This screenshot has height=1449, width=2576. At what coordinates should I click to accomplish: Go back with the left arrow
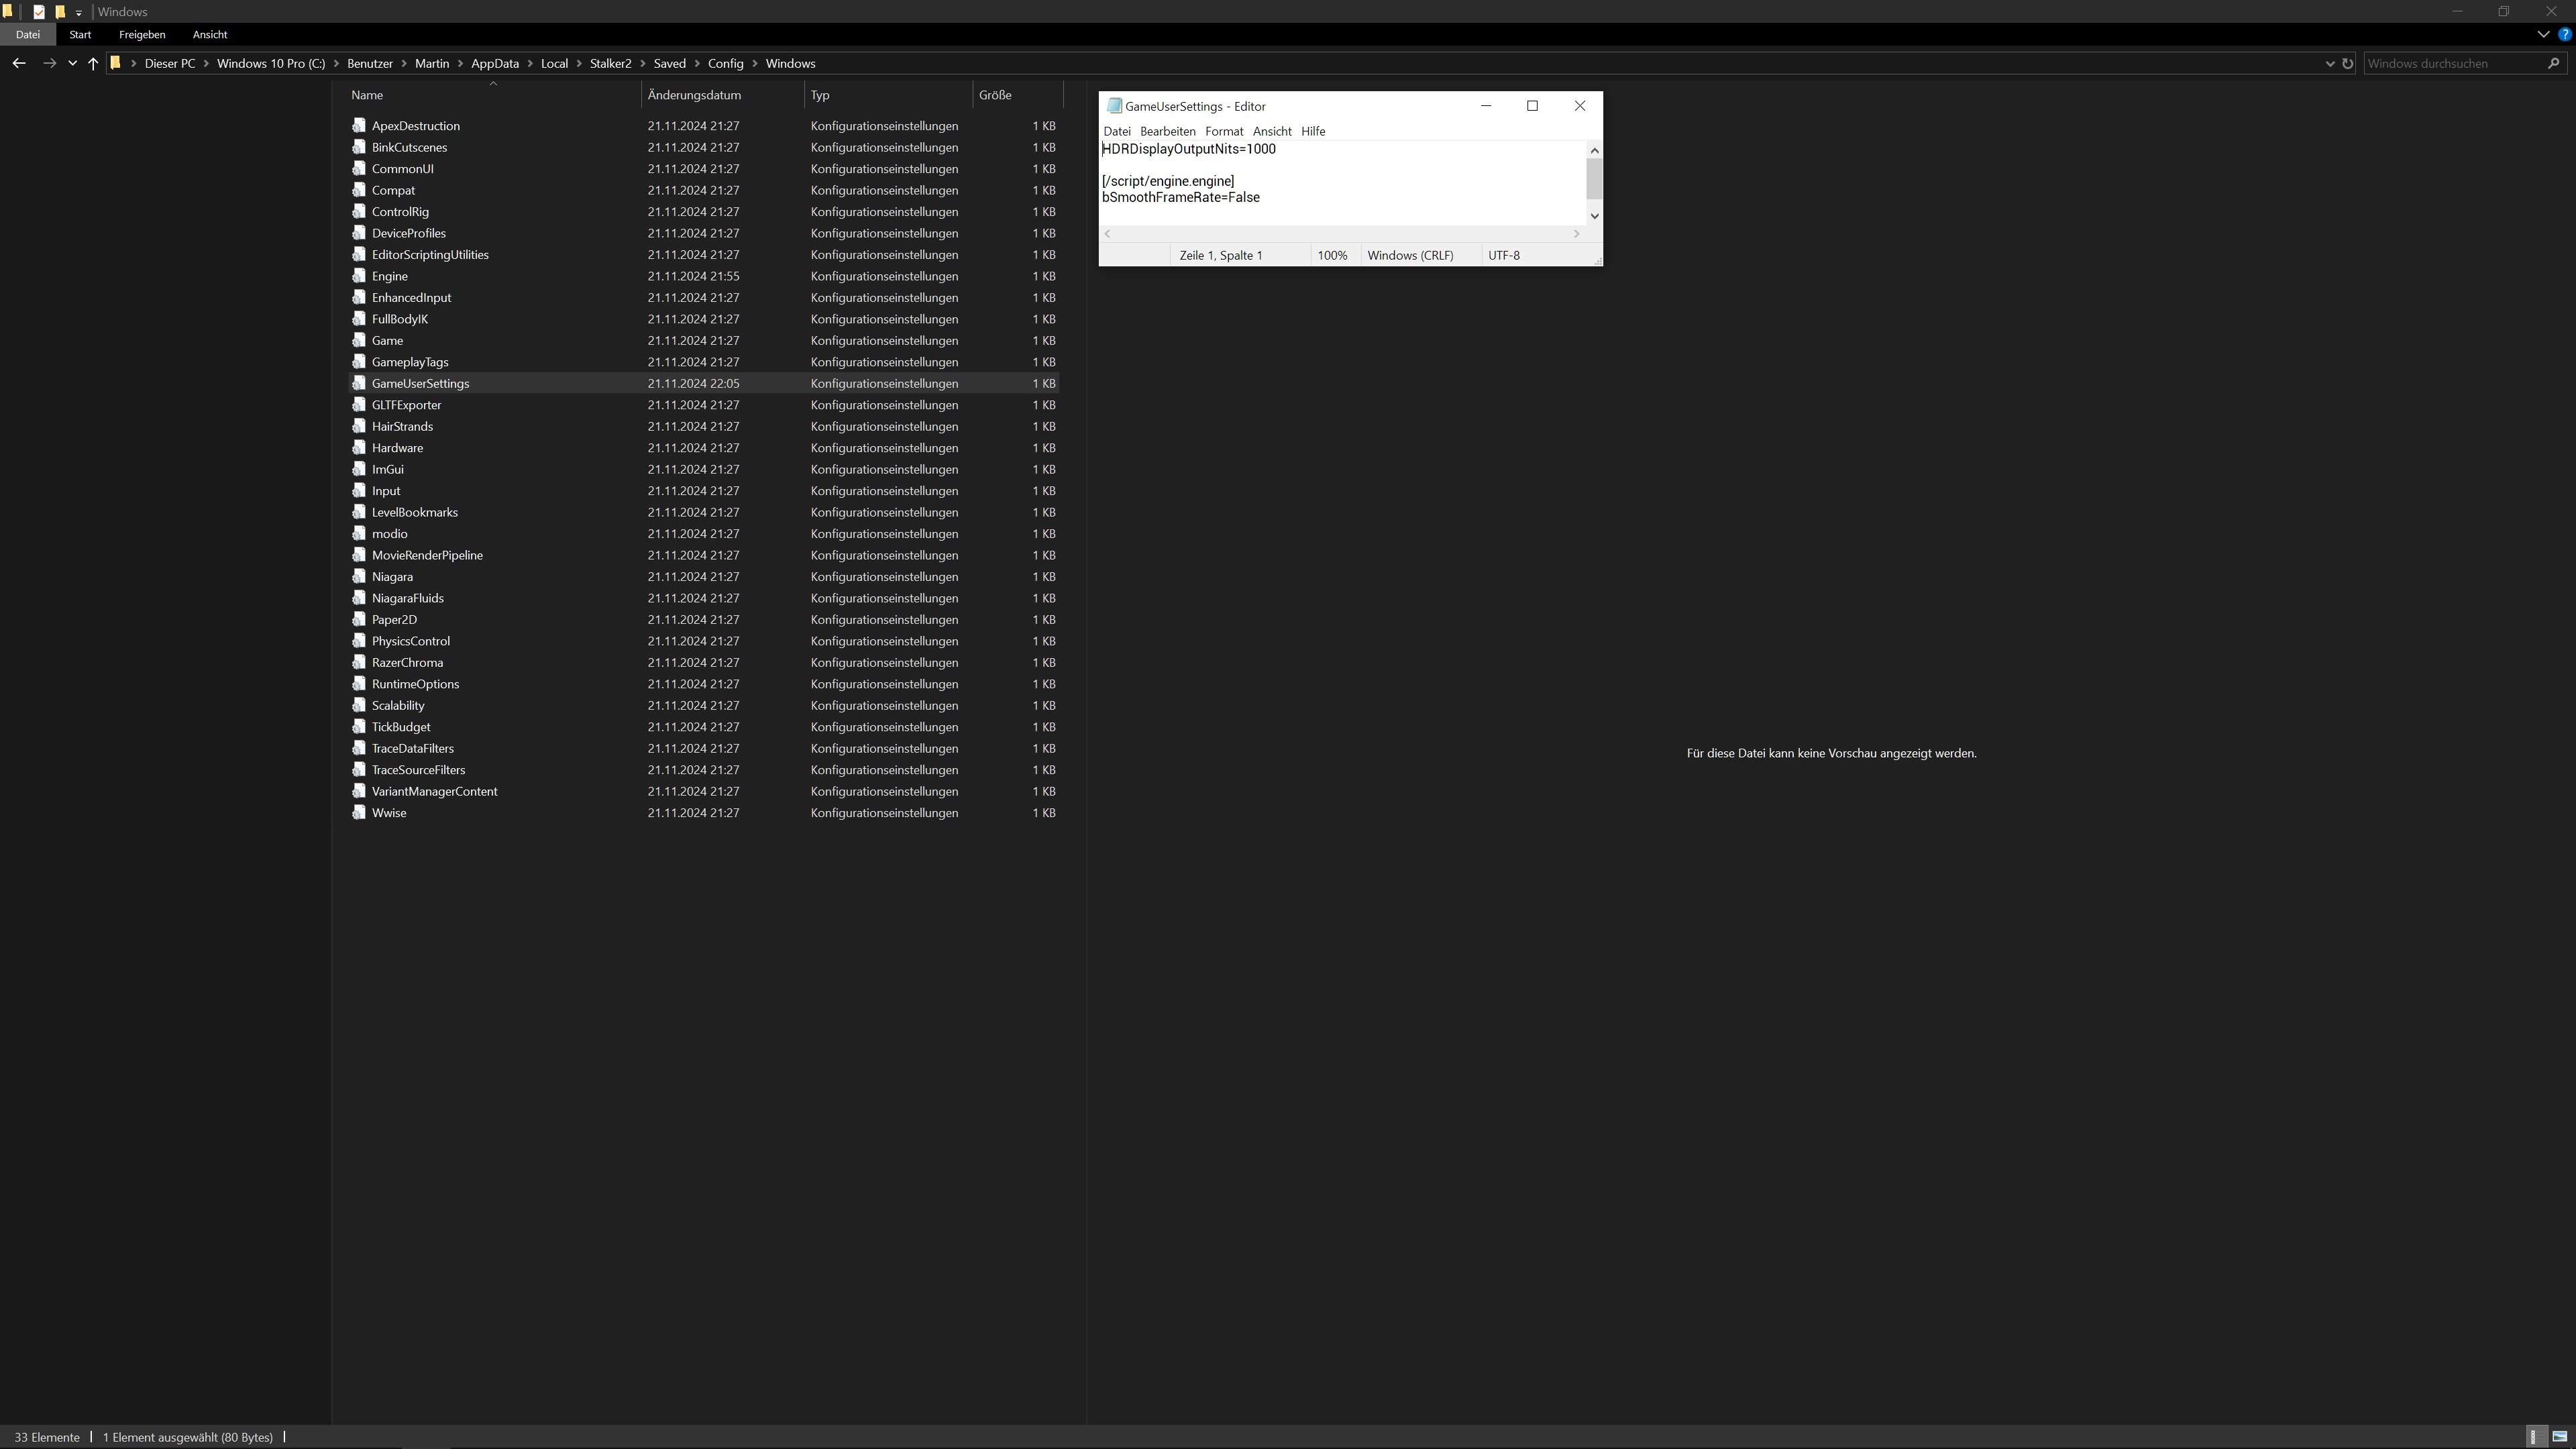[19, 63]
